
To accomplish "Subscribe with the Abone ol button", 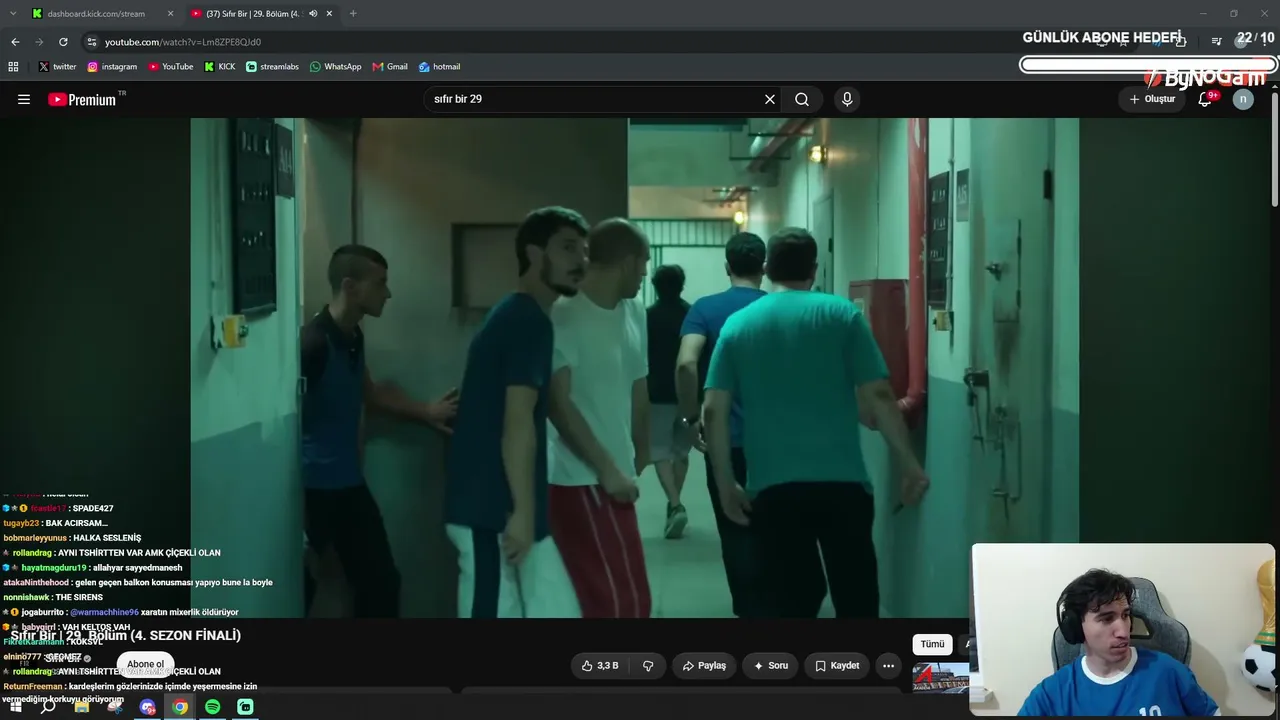I will tap(145, 664).
